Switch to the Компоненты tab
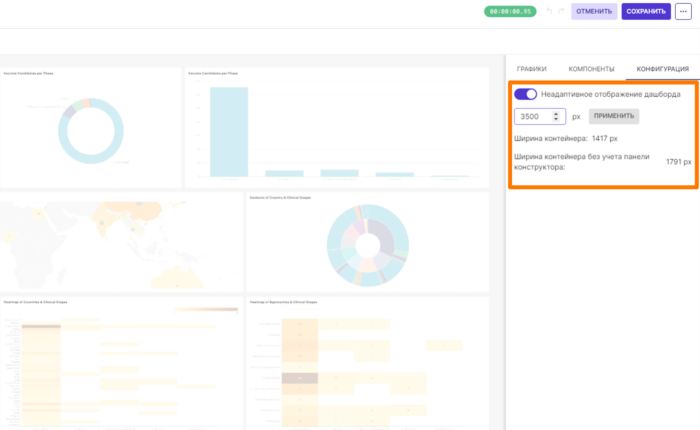Screen dimensions: 700x430 (591, 69)
